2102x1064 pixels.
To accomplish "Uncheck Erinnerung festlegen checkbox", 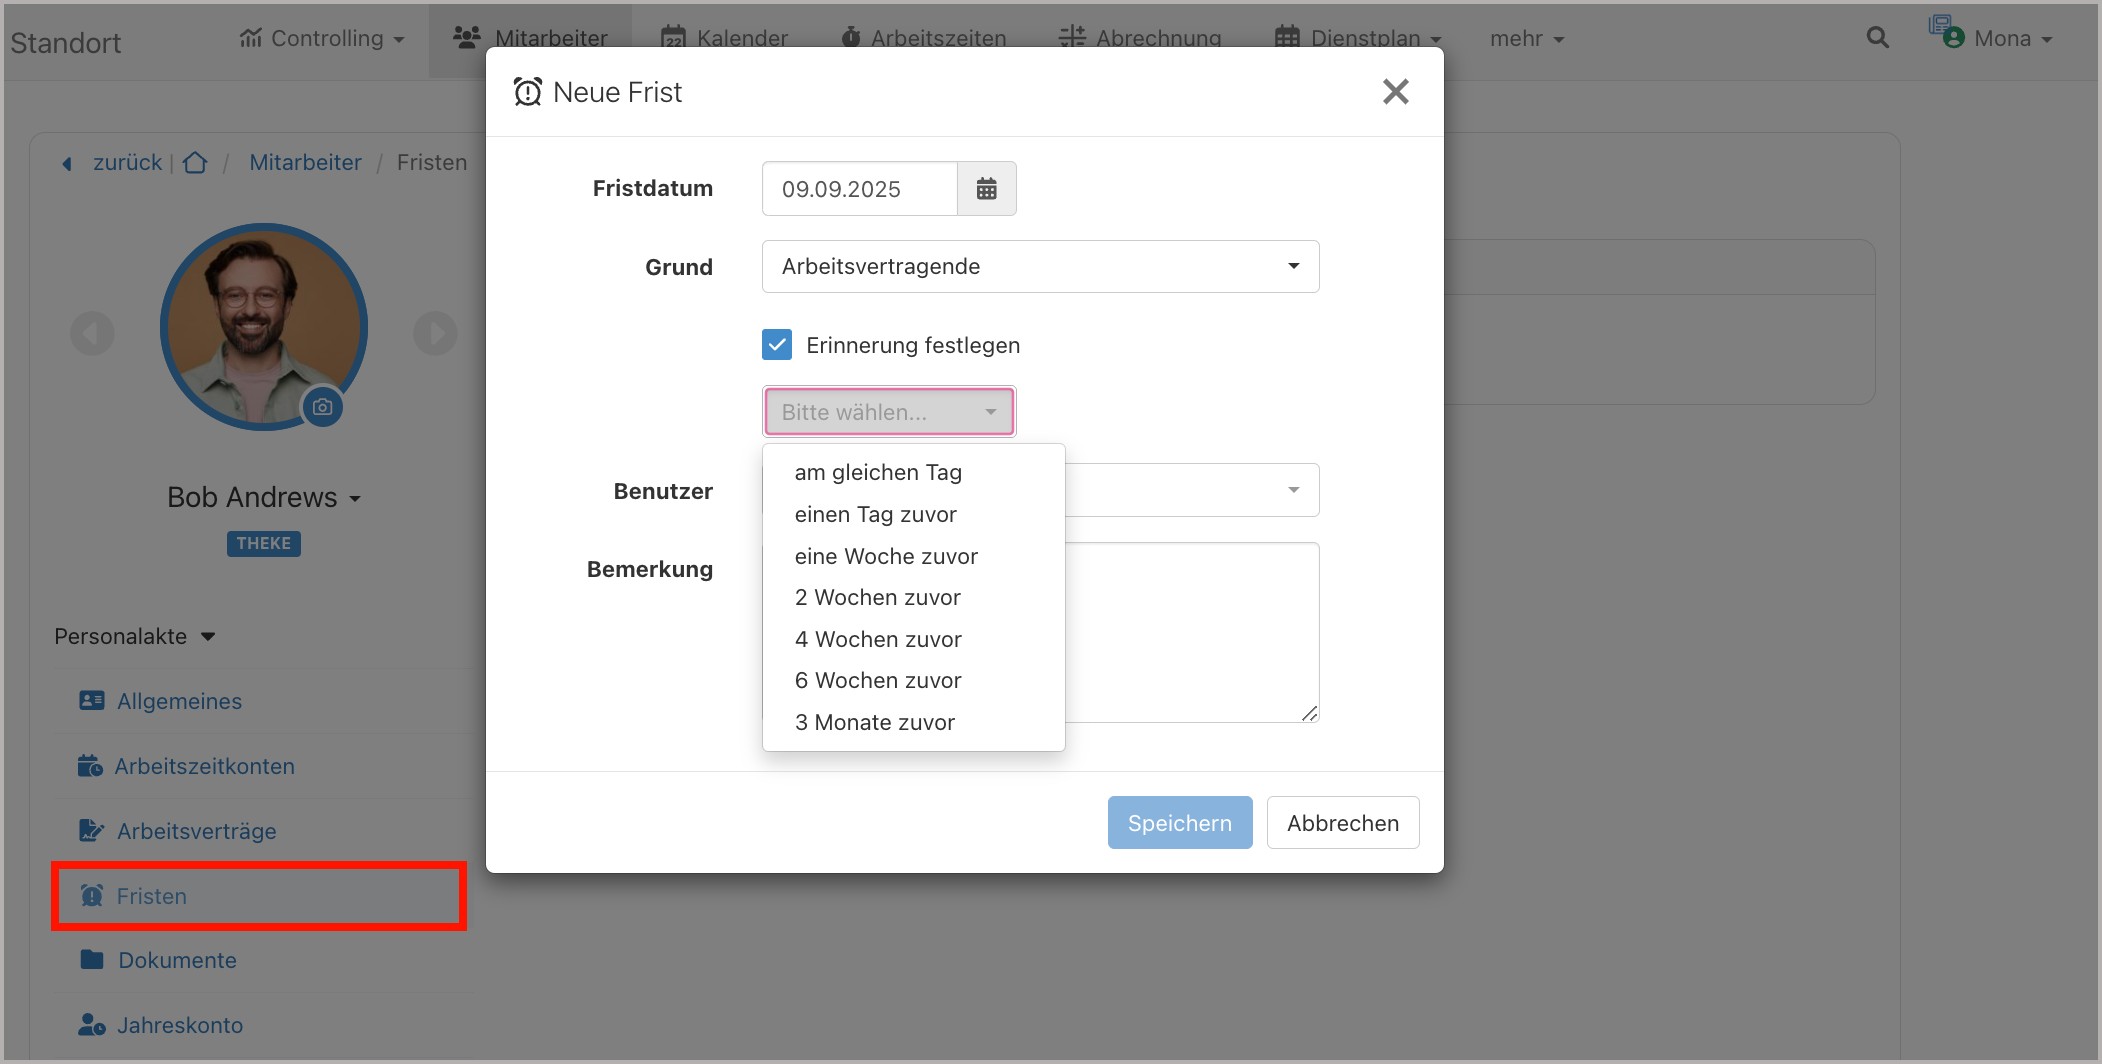I will (x=777, y=345).
